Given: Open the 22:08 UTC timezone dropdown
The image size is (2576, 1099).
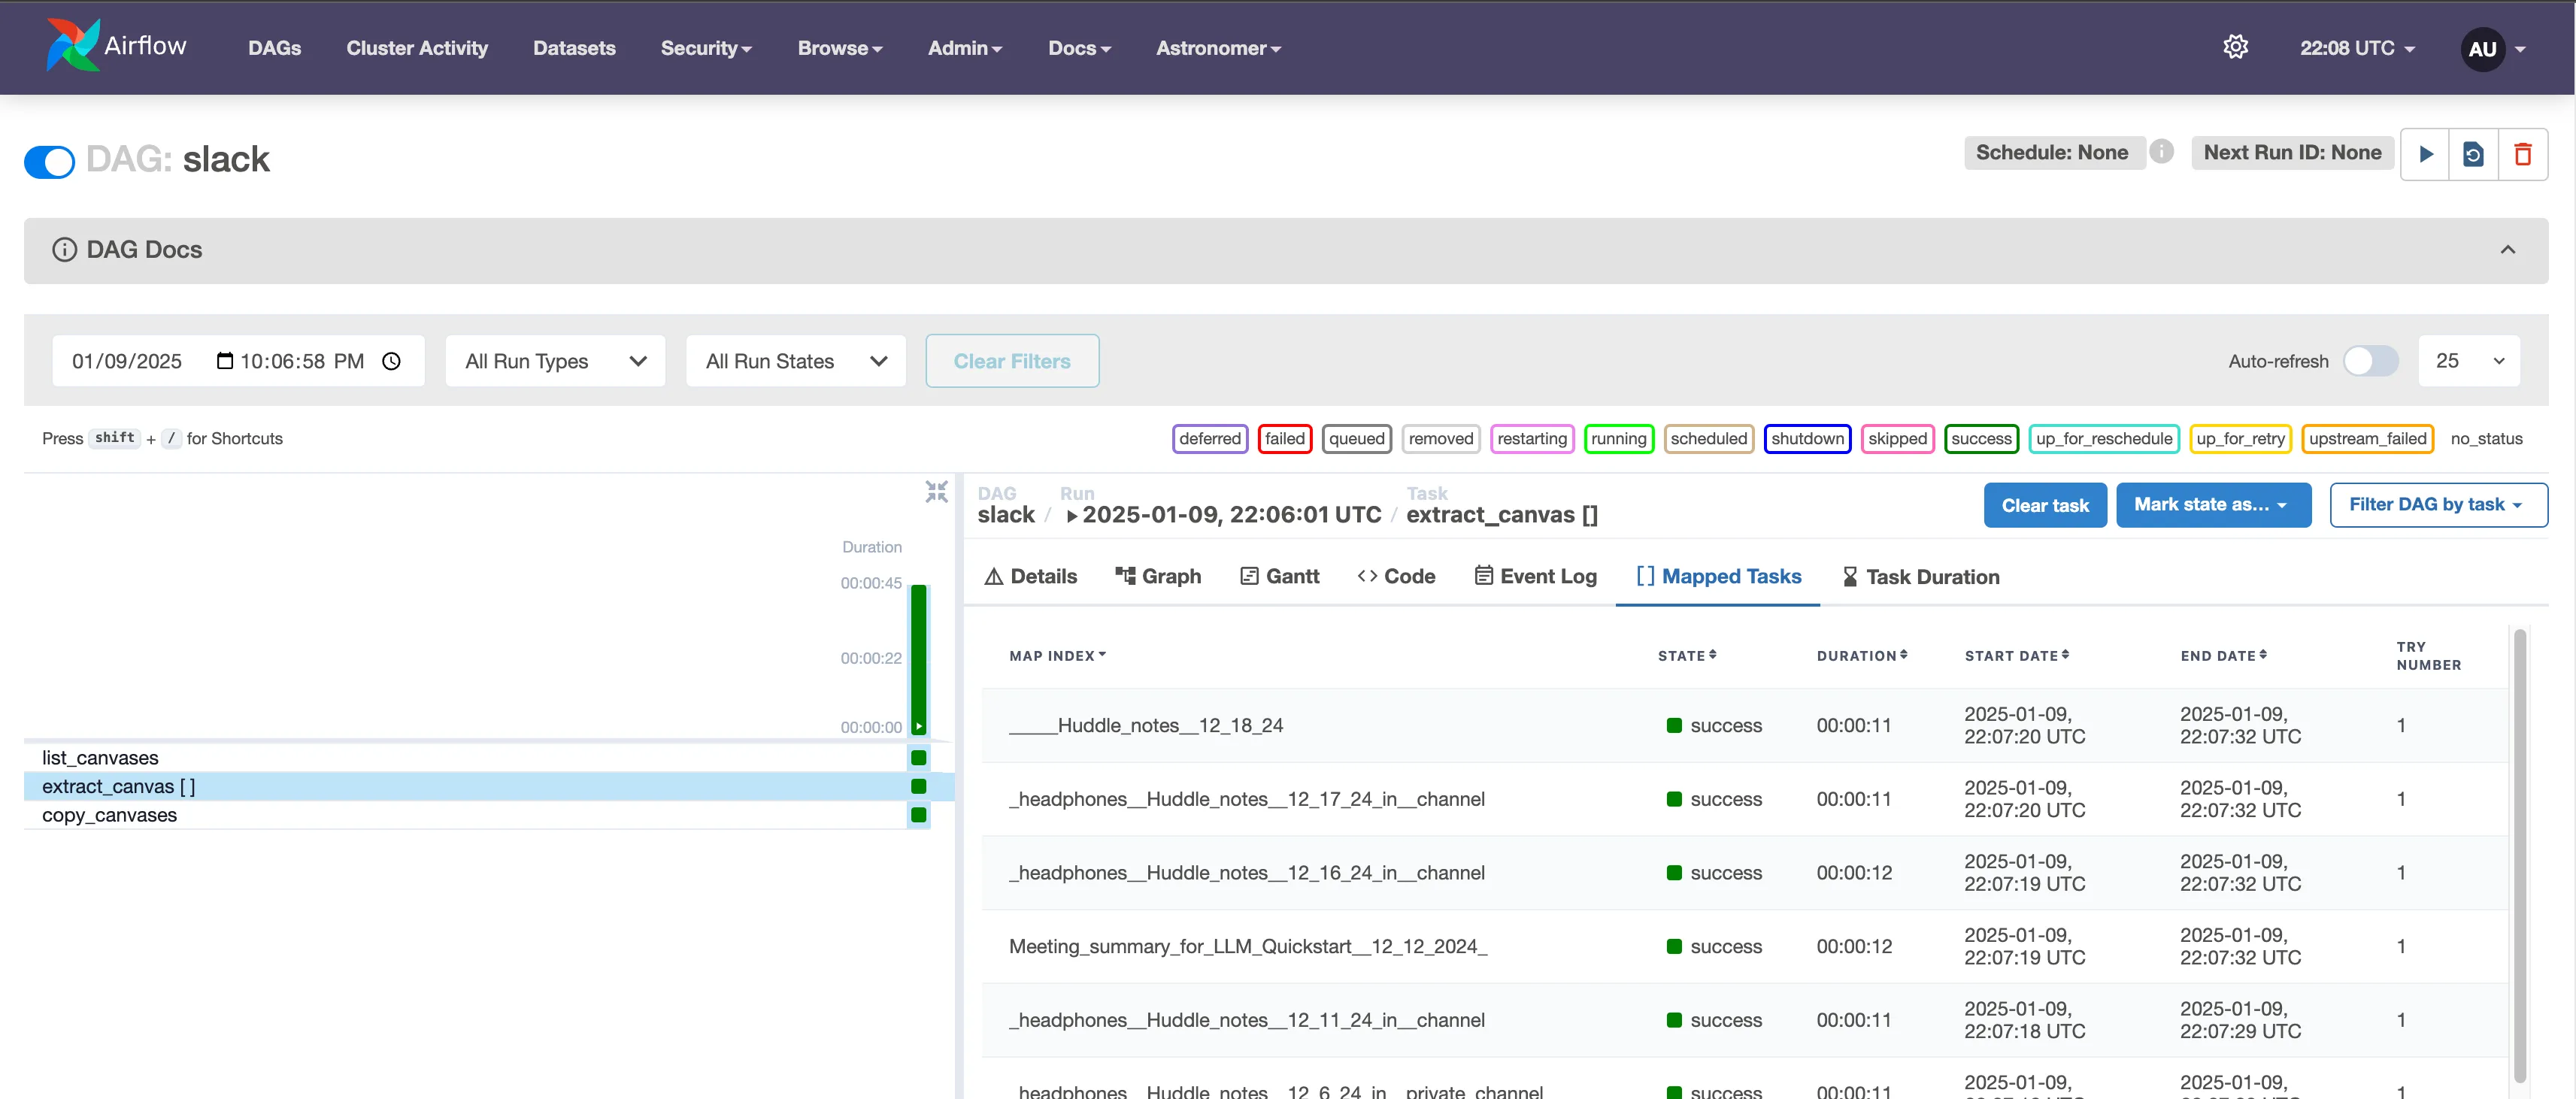Looking at the screenshot, I should coord(2357,48).
